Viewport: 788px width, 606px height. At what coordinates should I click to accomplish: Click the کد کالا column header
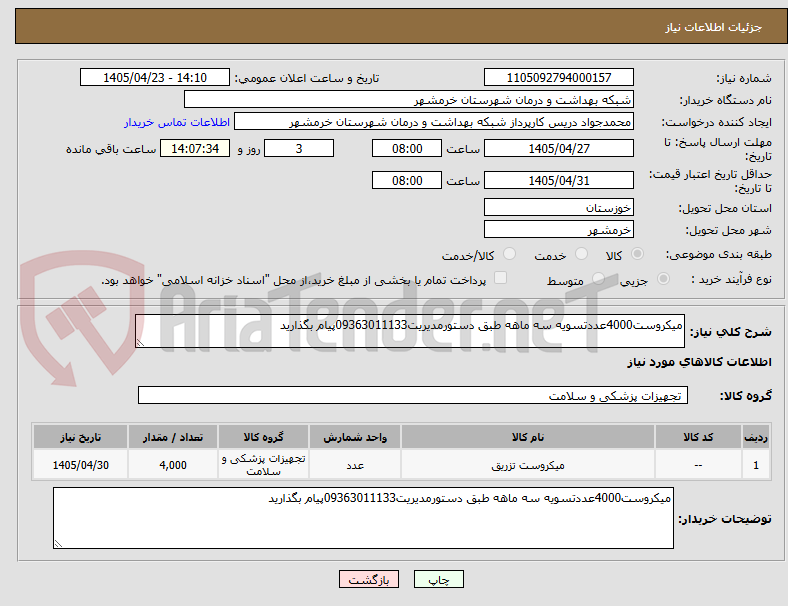point(698,437)
